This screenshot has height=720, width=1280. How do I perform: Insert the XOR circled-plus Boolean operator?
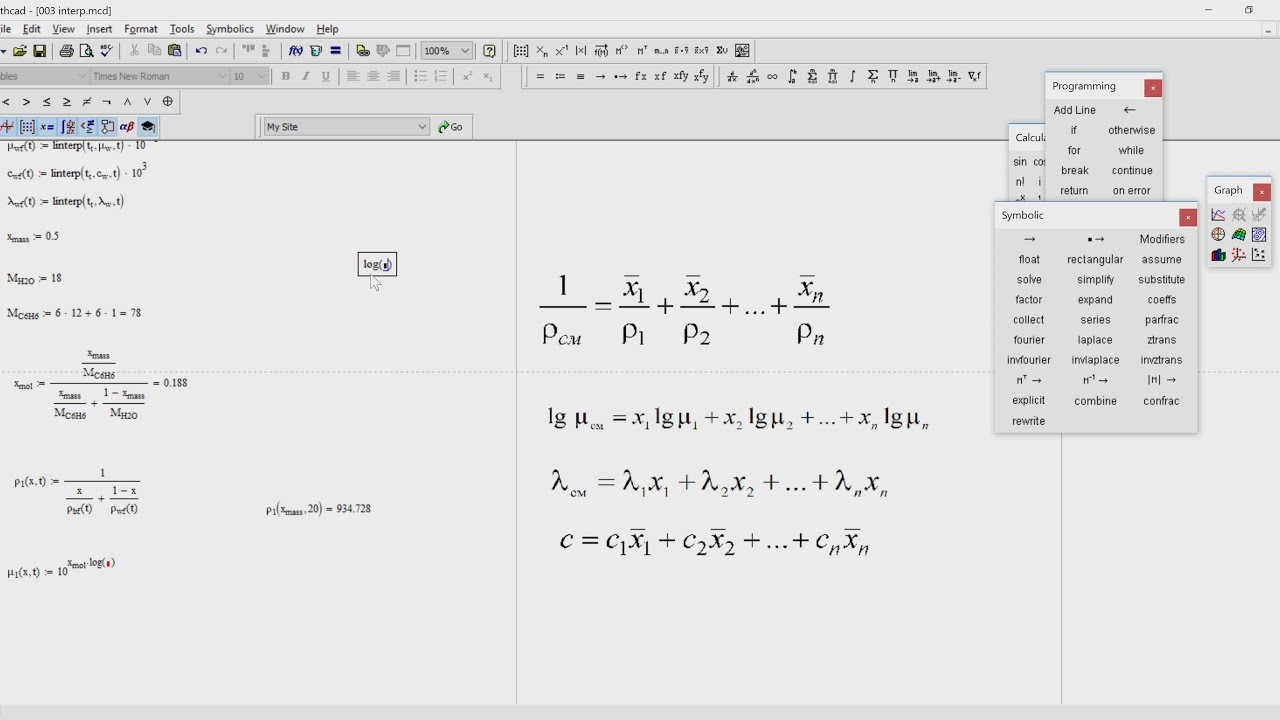pyautogui.click(x=168, y=102)
